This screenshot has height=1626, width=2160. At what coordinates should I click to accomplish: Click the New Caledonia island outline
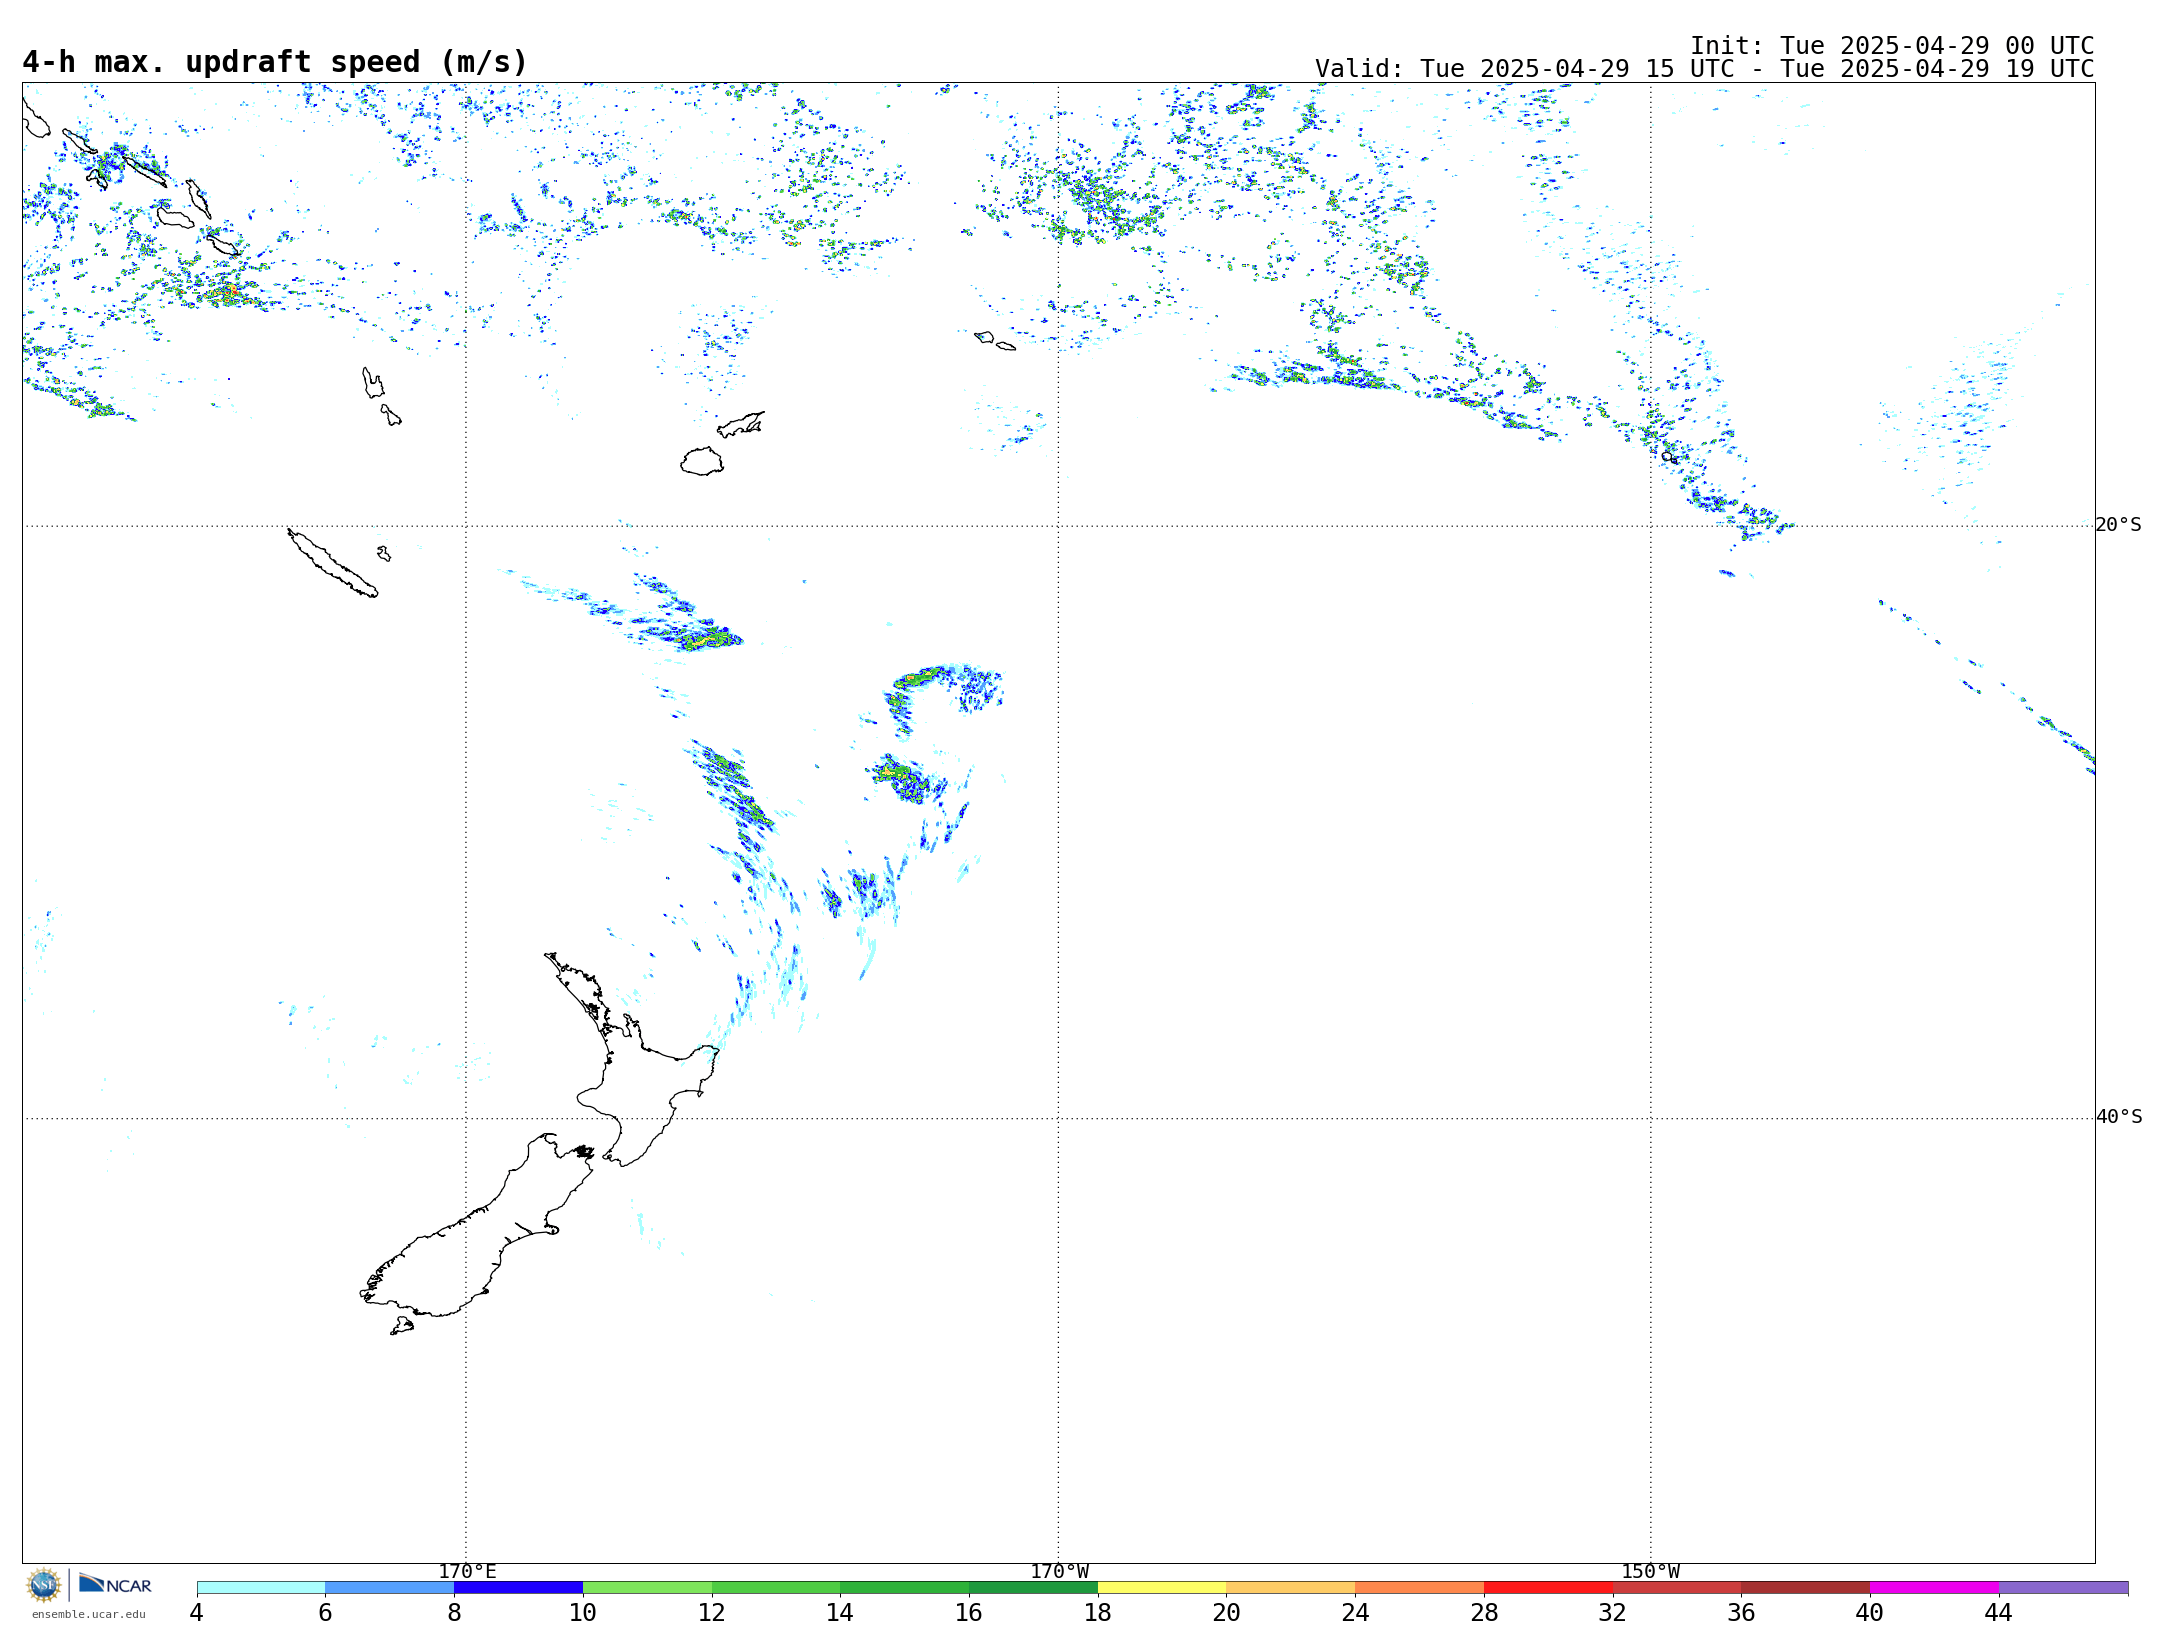(x=333, y=563)
